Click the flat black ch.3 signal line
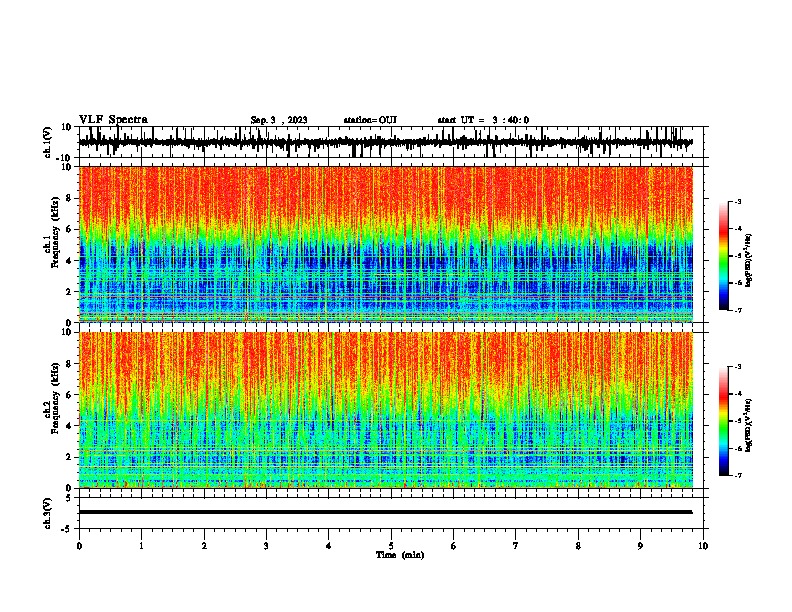 [x=385, y=512]
